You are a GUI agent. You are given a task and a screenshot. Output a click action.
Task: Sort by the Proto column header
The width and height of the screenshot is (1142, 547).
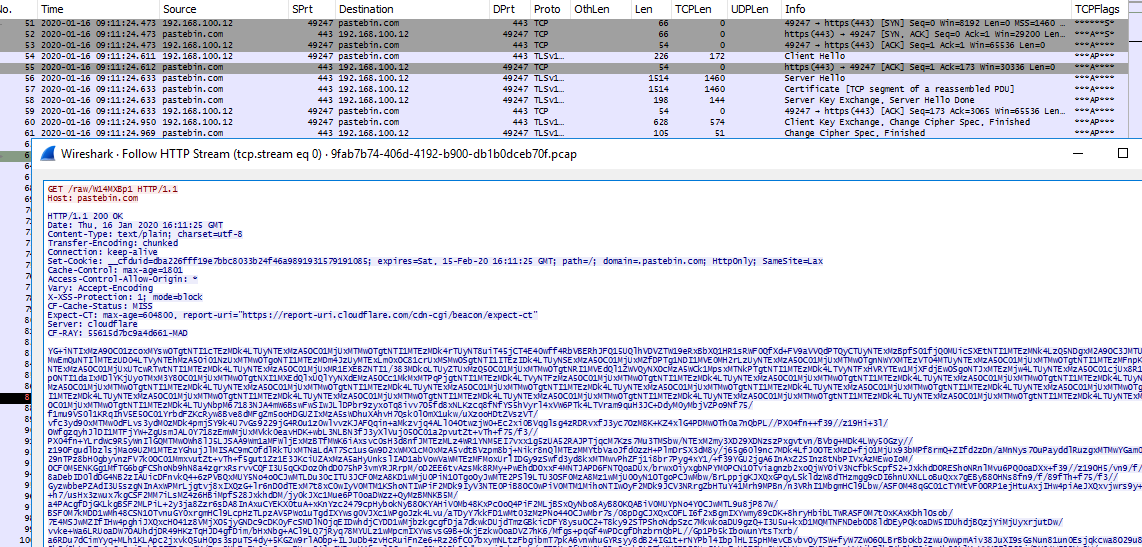(x=549, y=9)
